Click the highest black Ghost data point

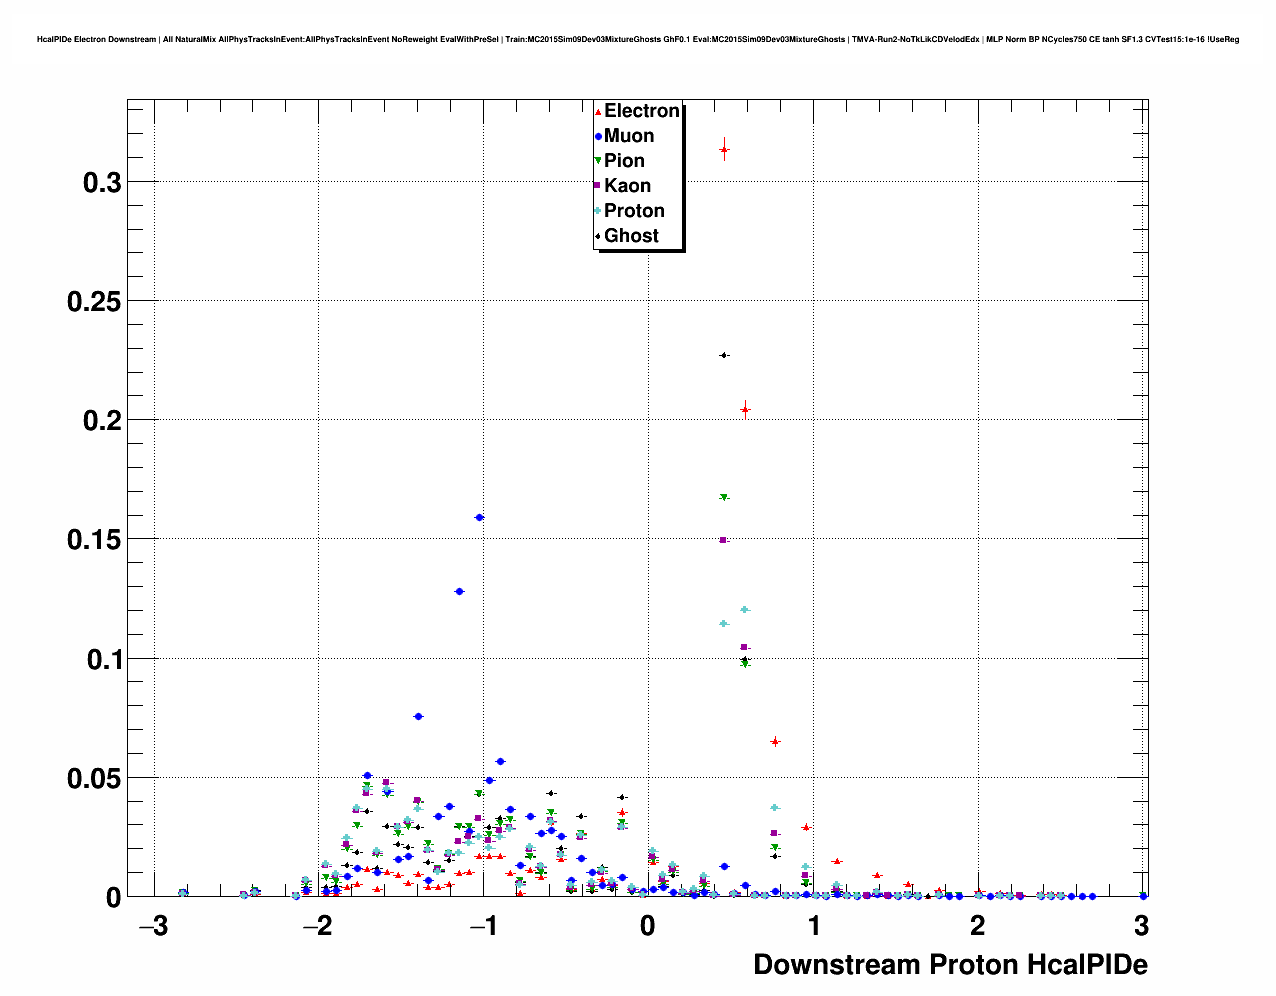tap(724, 355)
